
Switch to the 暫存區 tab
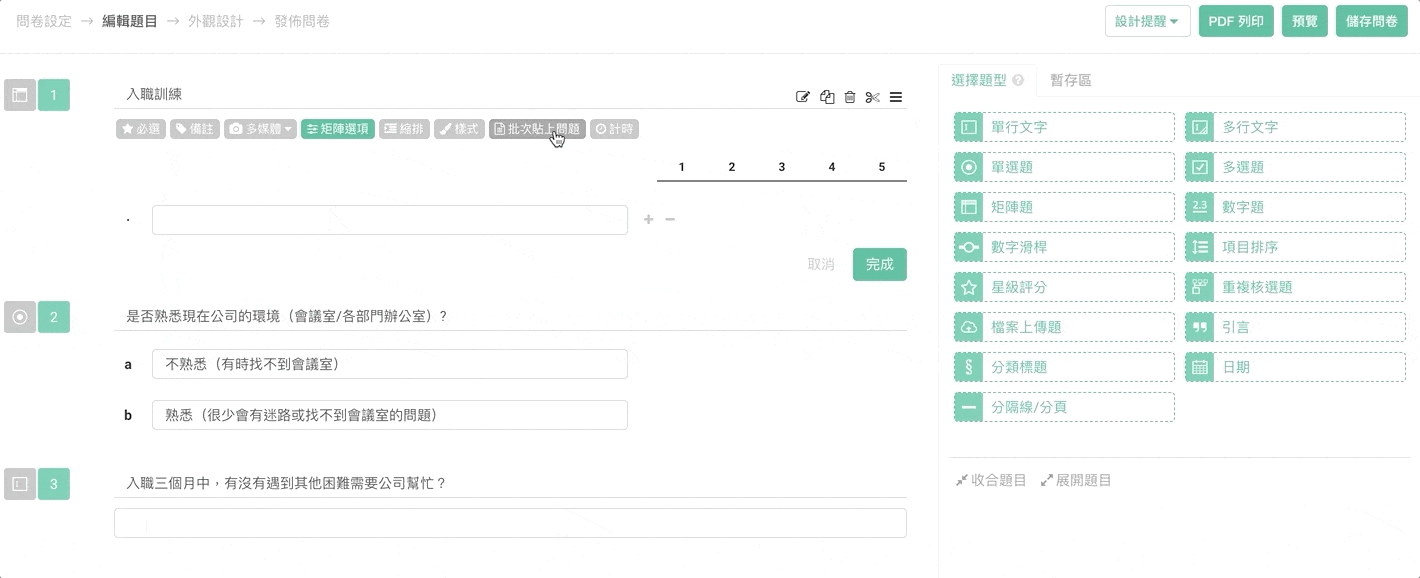click(1071, 80)
